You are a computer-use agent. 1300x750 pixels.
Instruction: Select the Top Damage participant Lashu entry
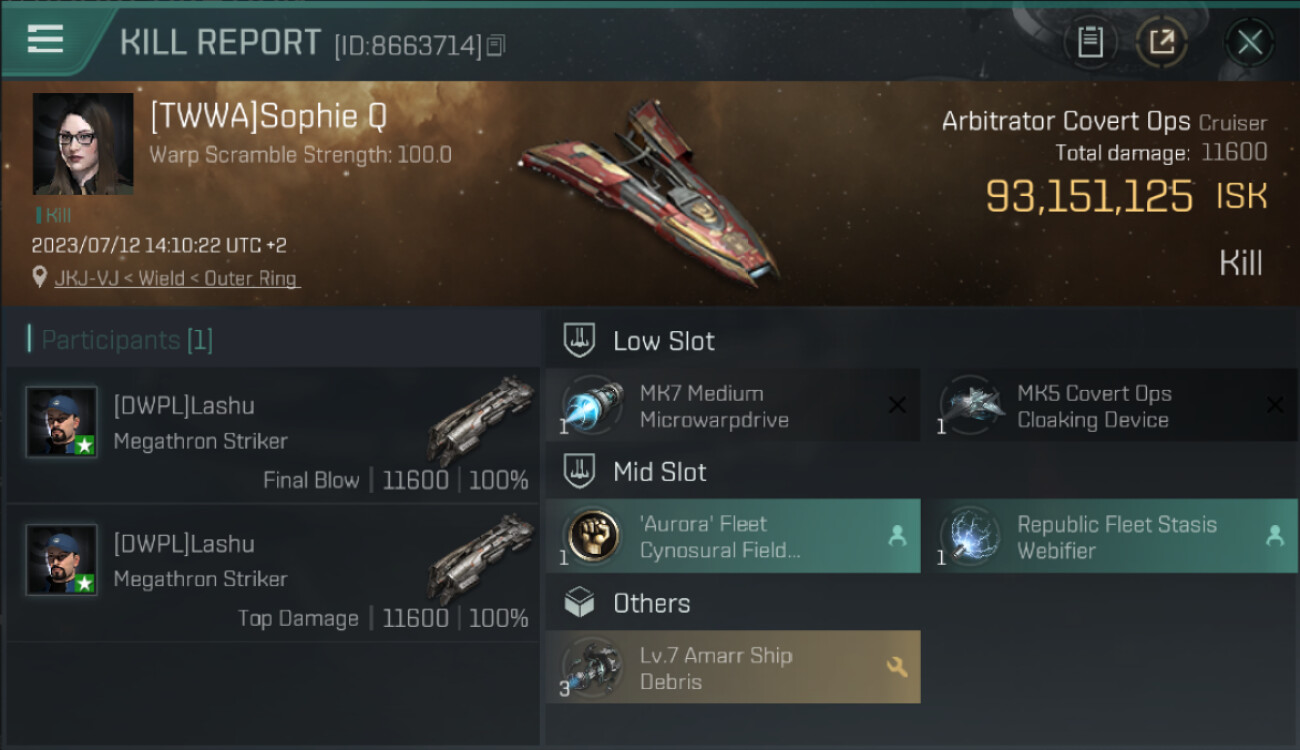pyautogui.click(x=273, y=573)
